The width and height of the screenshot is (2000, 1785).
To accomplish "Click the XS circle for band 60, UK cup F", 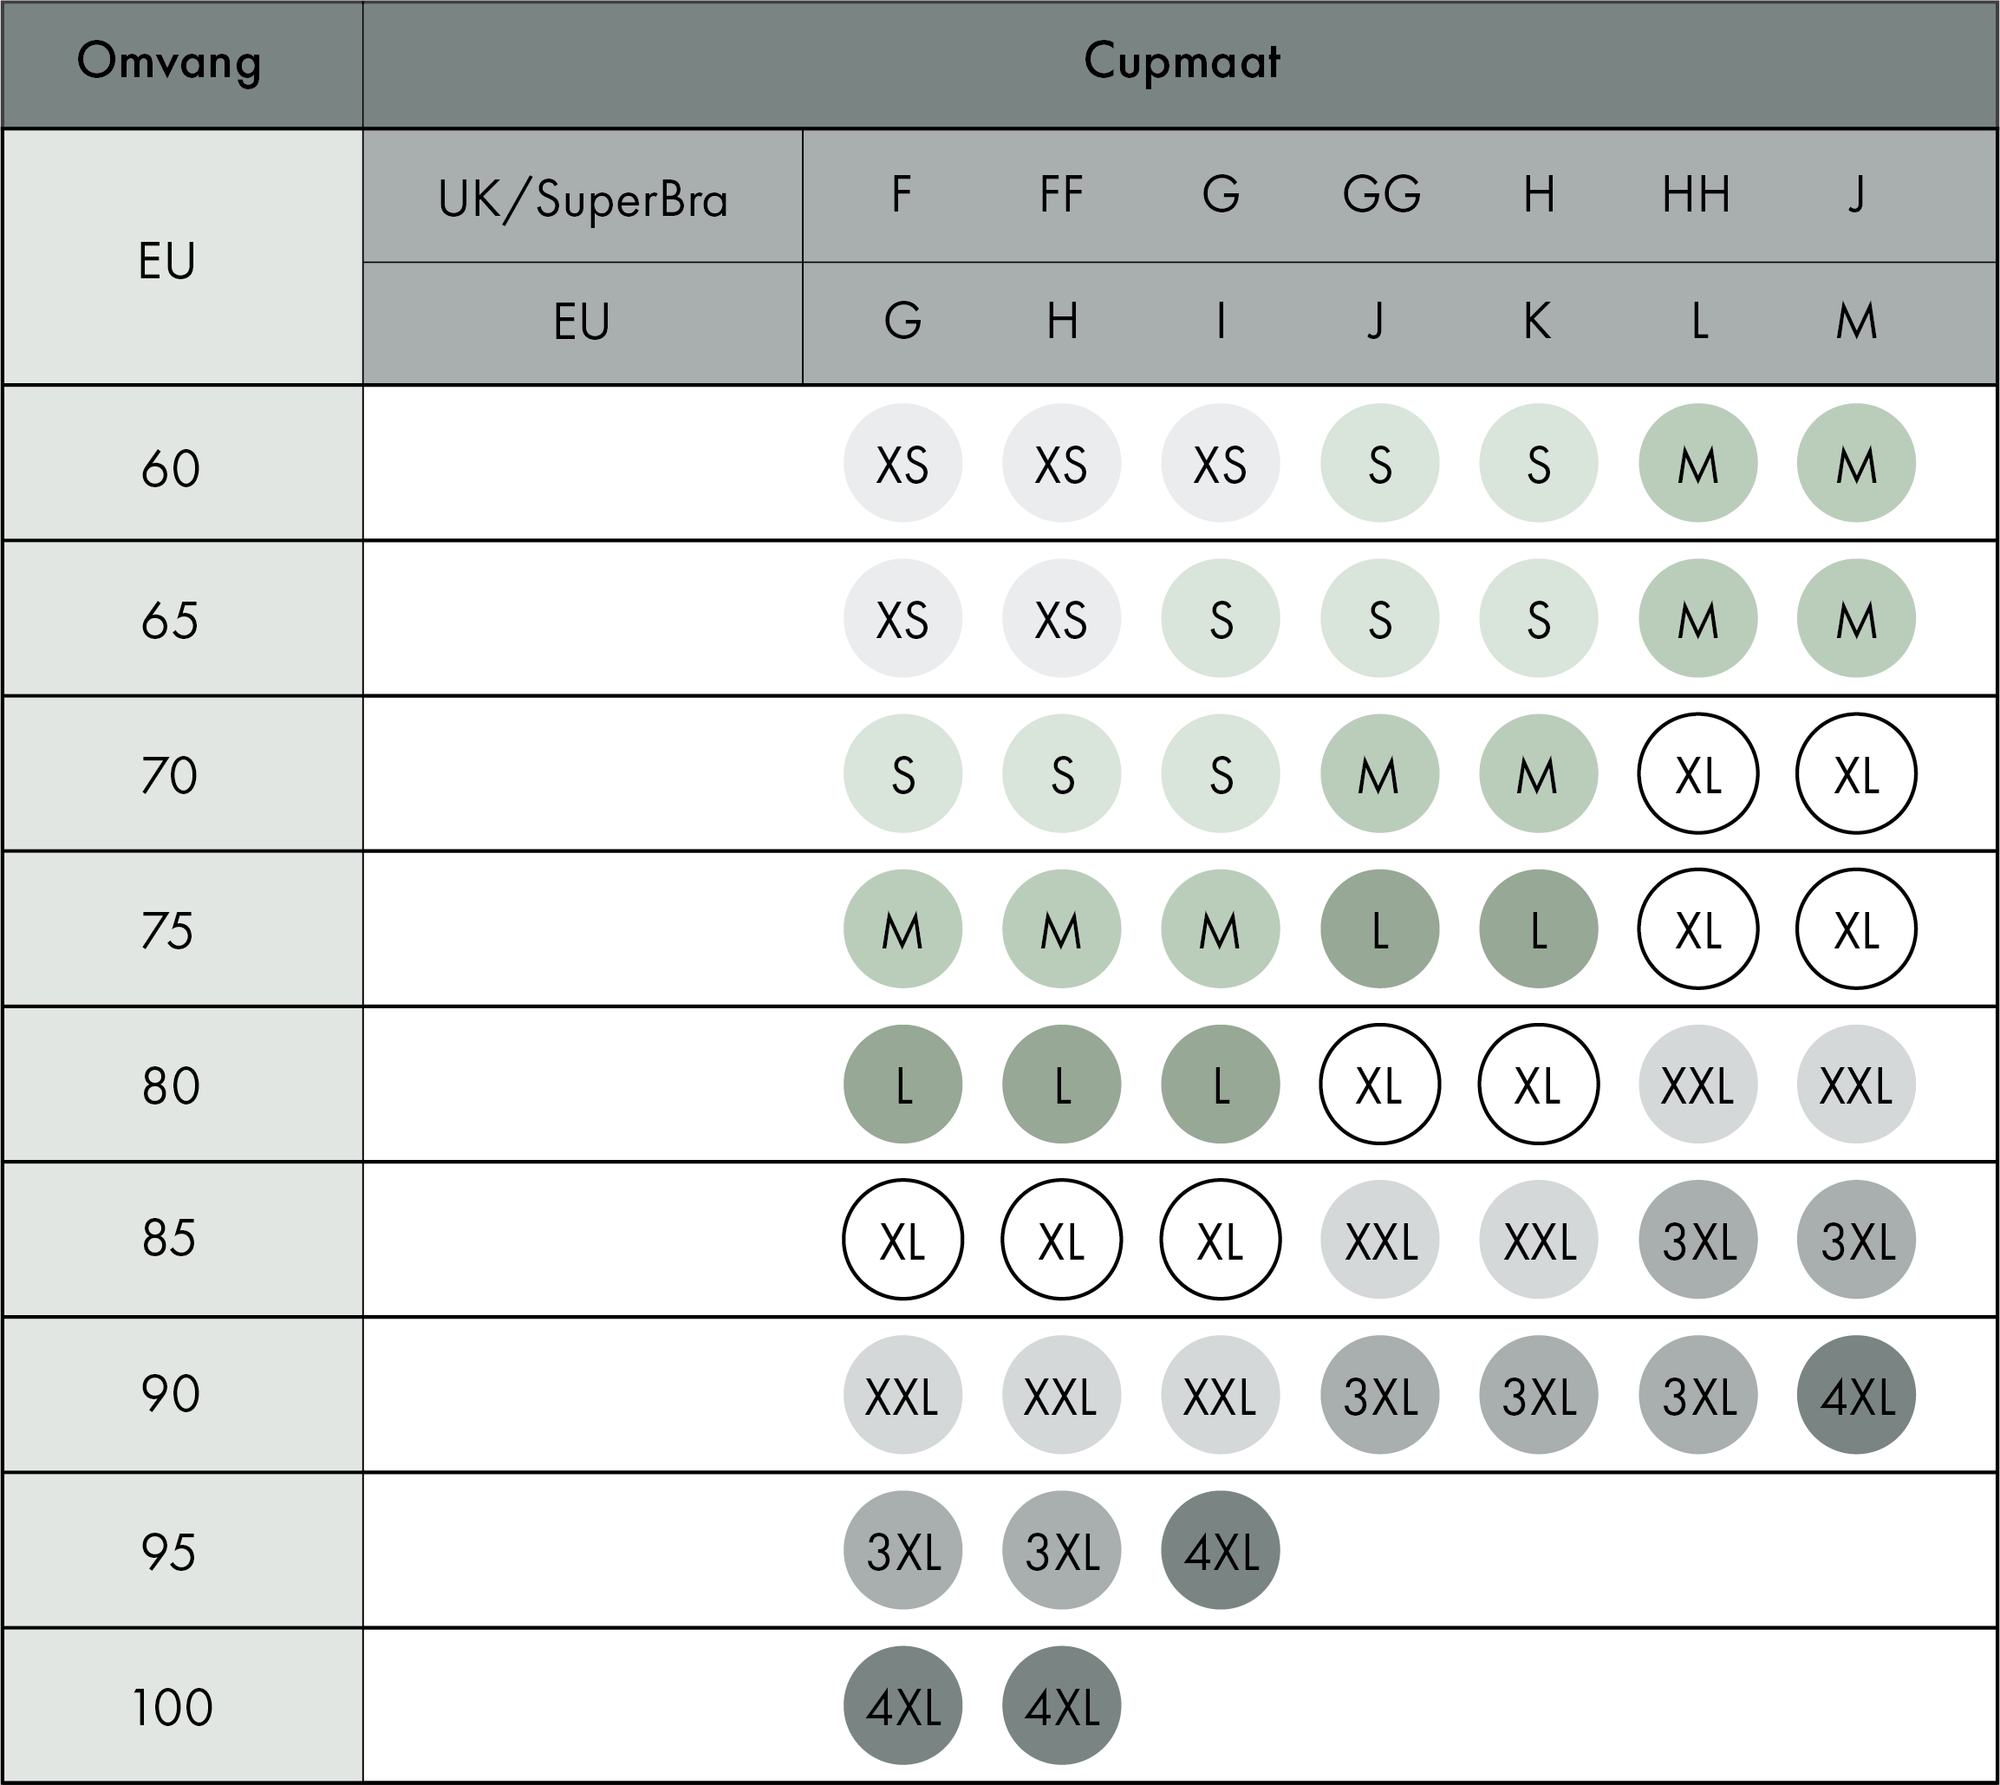I will click(902, 463).
